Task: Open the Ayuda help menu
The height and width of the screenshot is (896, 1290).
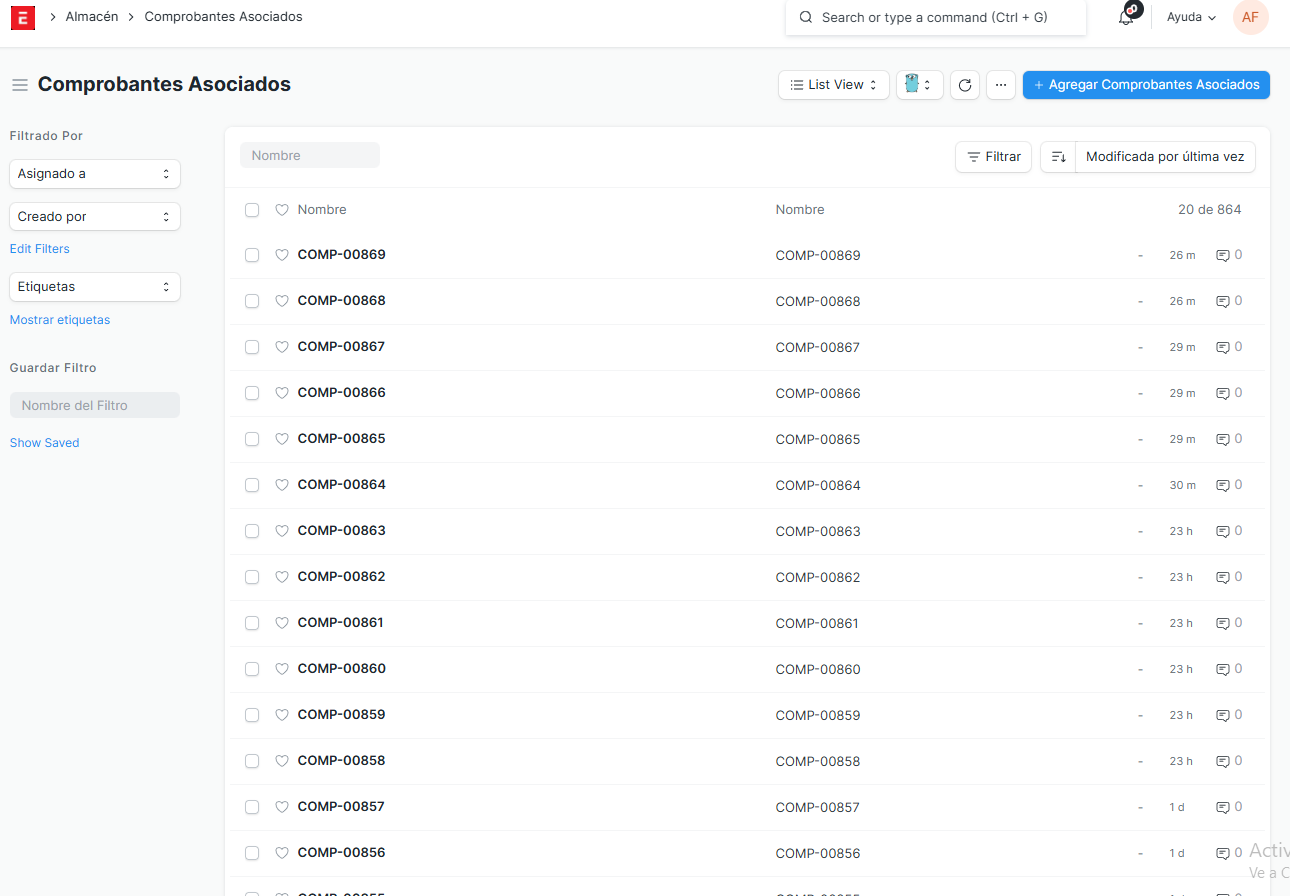Action: [x=1191, y=17]
